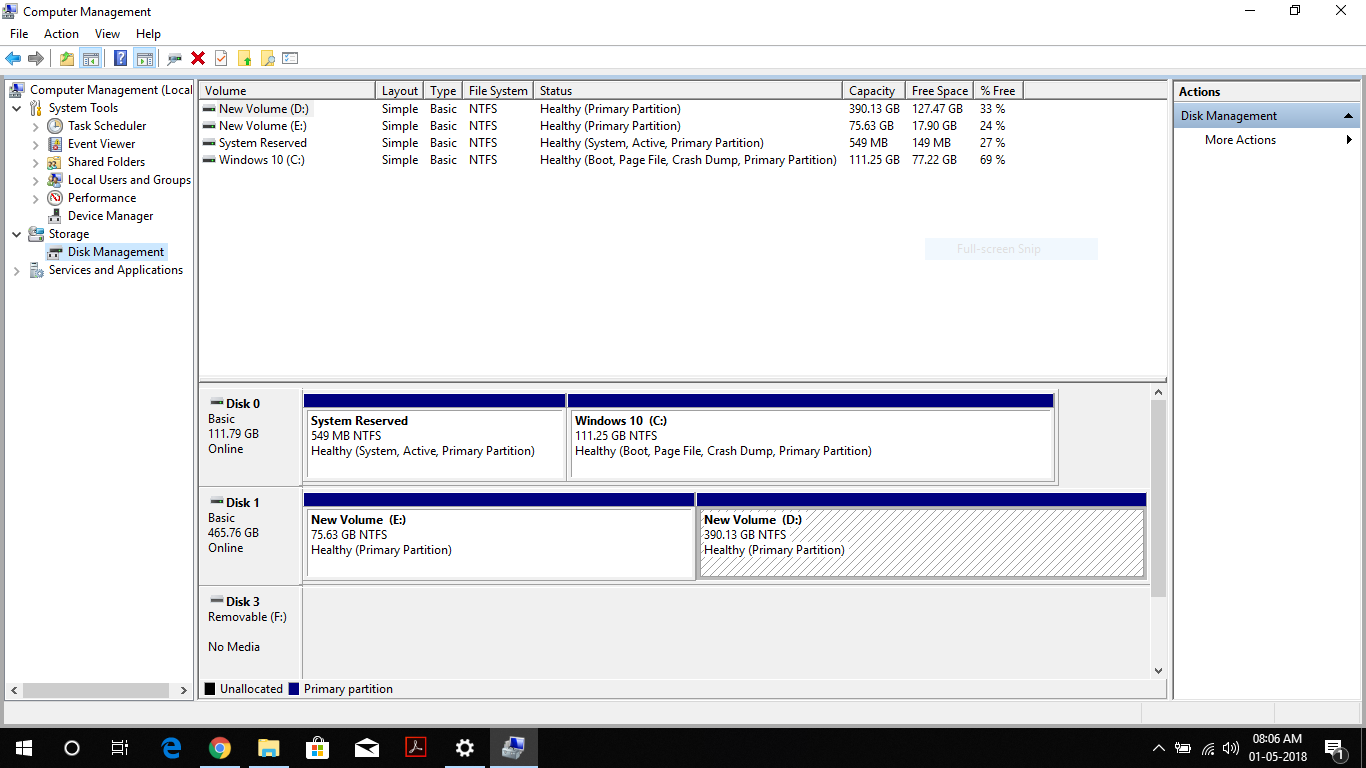Open Help via blue question mark icon
Image resolution: width=1366 pixels, height=768 pixels.
click(x=120, y=58)
